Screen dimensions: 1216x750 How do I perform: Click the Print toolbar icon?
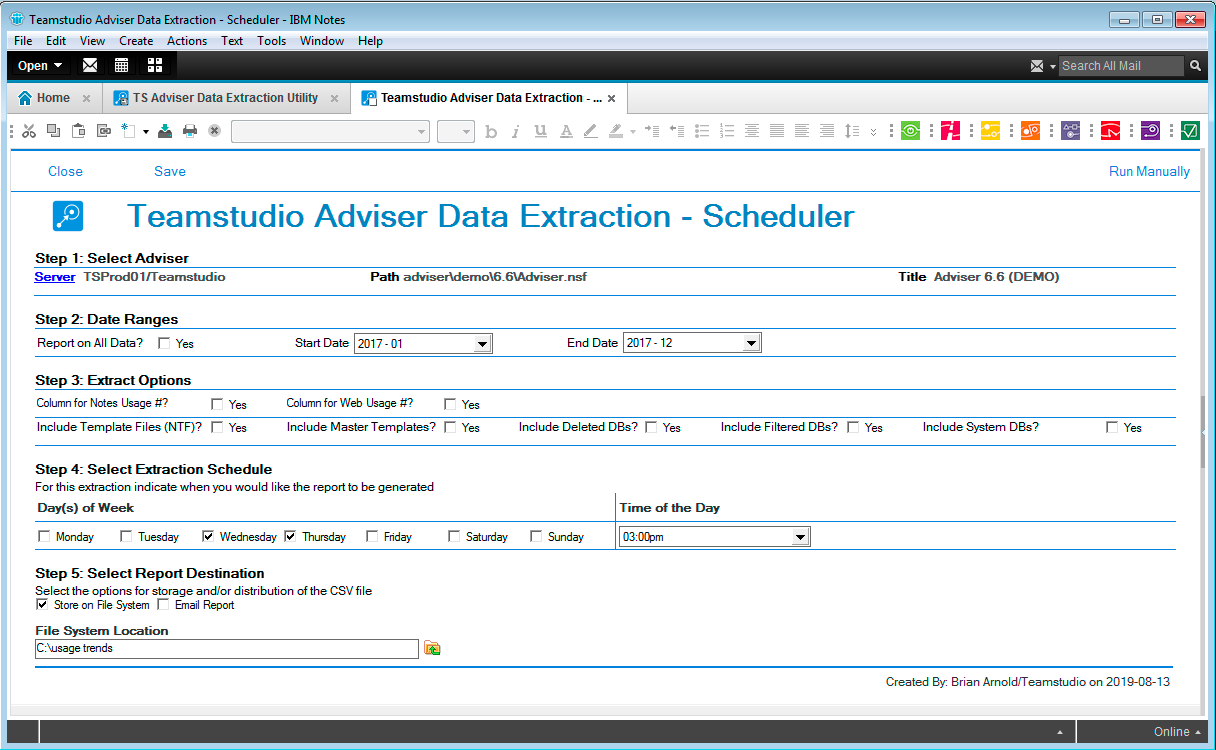[x=190, y=131]
